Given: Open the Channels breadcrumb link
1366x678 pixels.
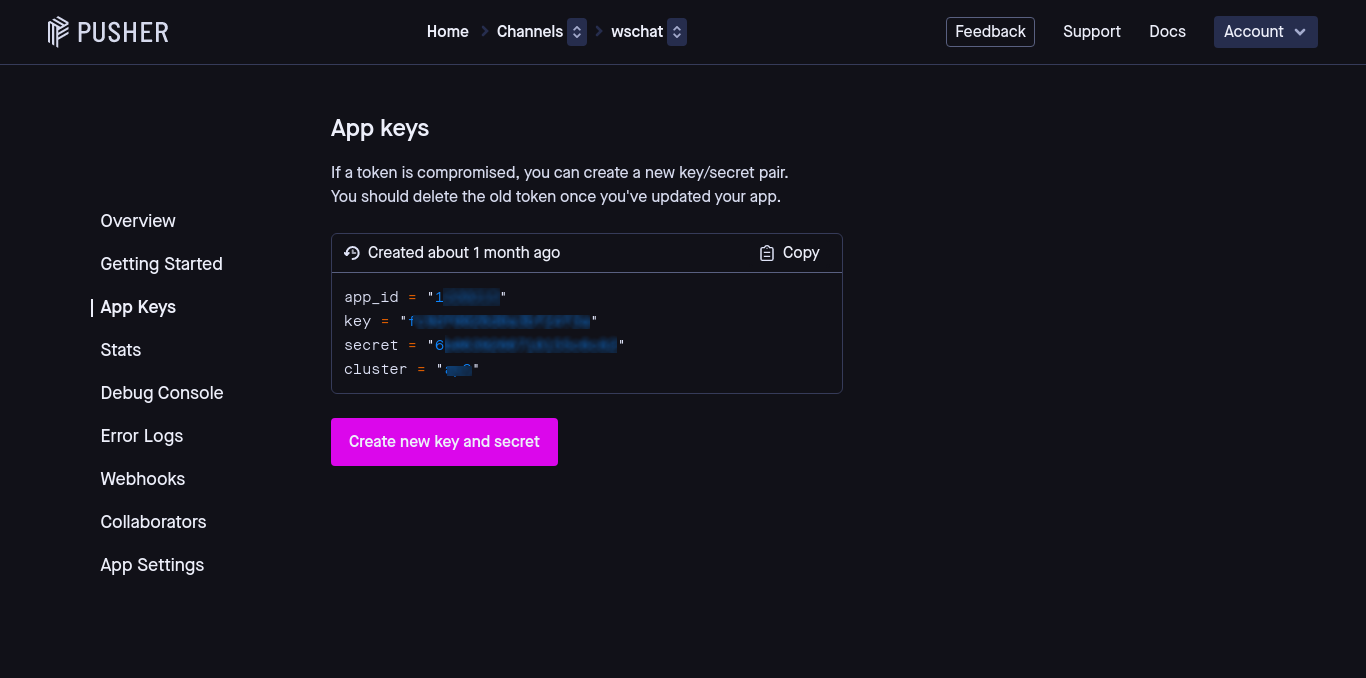Looking at the screenshot, I should 530,32.
